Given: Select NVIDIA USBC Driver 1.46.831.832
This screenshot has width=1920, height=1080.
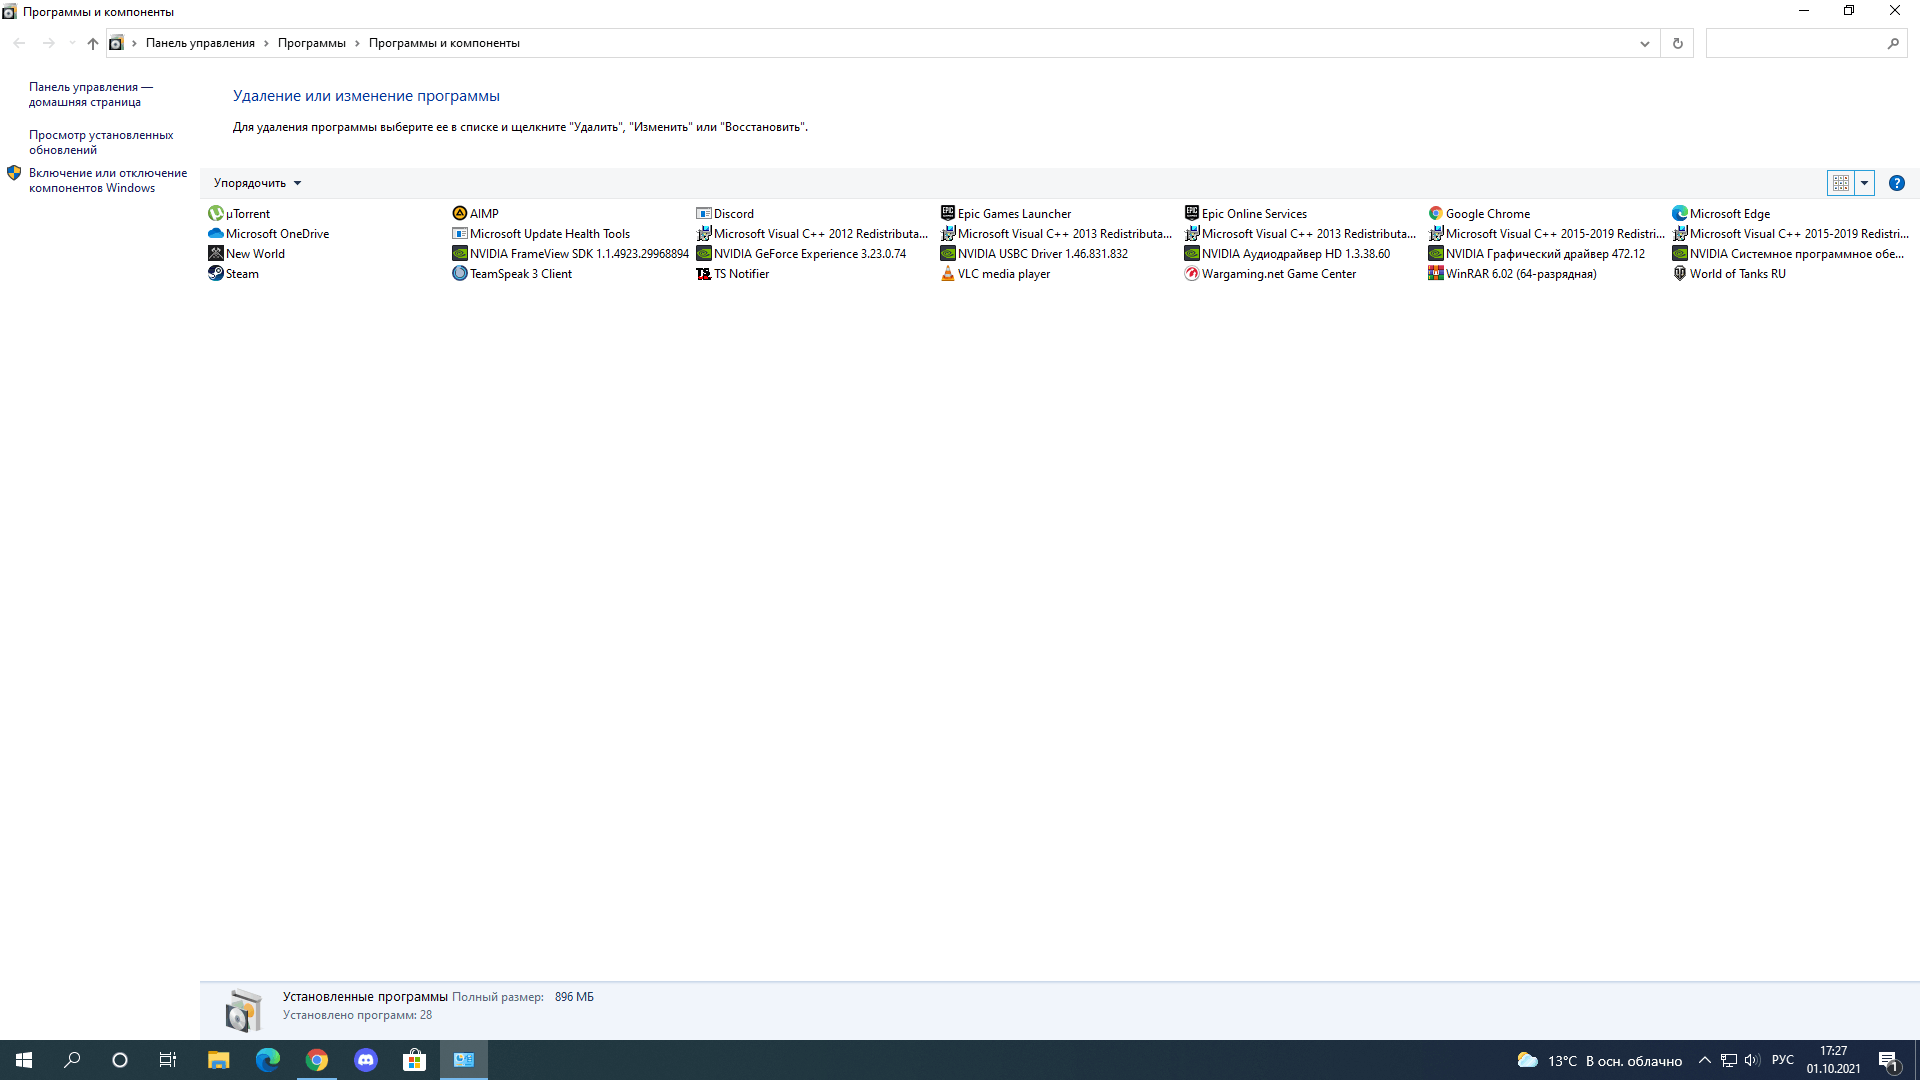Looking at the screenshot, I should coord(1034,253).
